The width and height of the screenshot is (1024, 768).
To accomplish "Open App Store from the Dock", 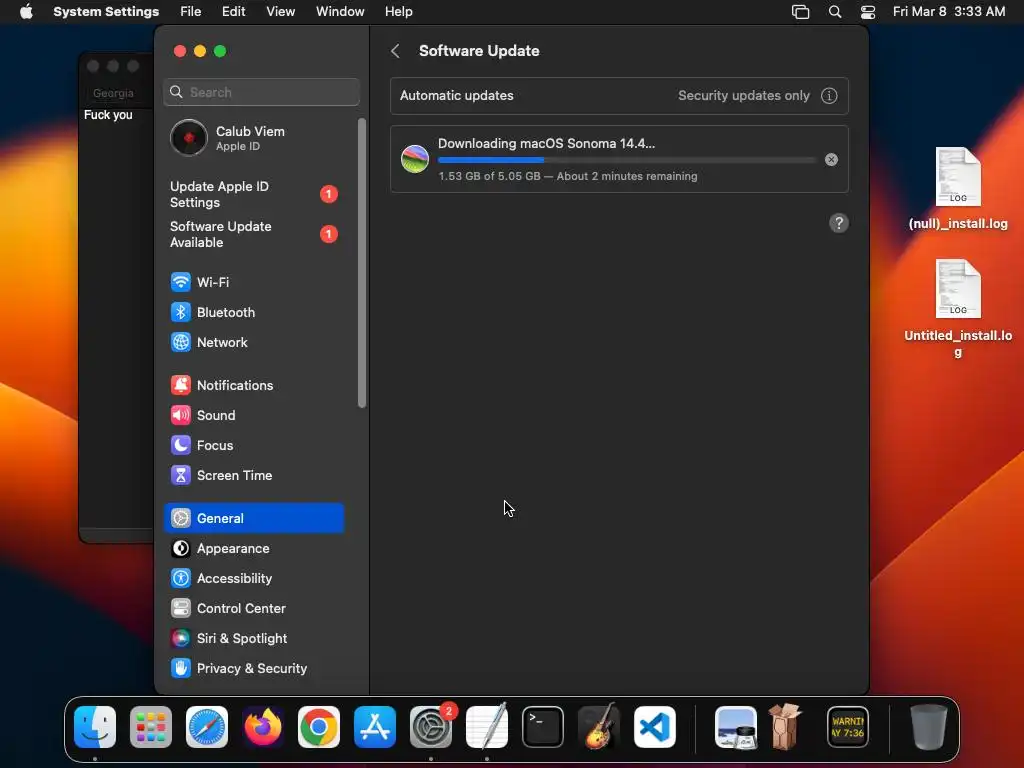I will click(x=375, y=727).
